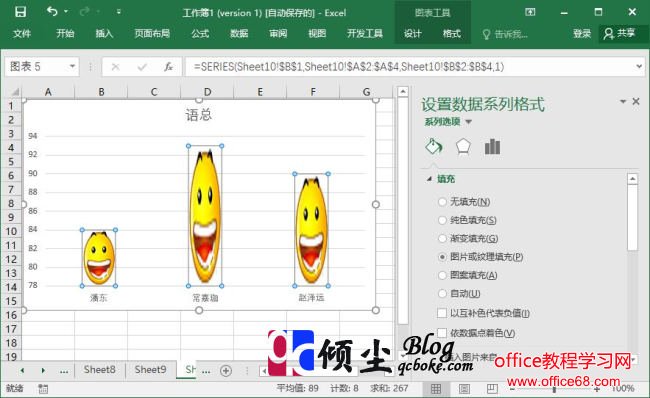Select row 17 header
This screenshot has width=650, height=398.
click(11, 329)
